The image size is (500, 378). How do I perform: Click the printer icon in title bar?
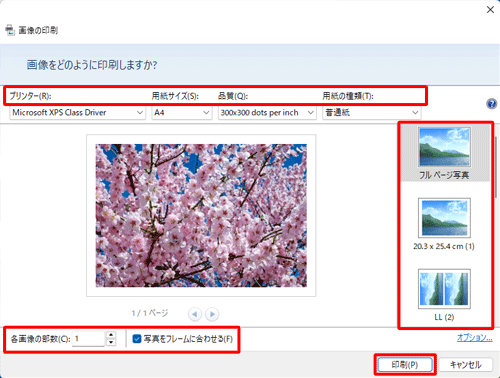[10, 30]
